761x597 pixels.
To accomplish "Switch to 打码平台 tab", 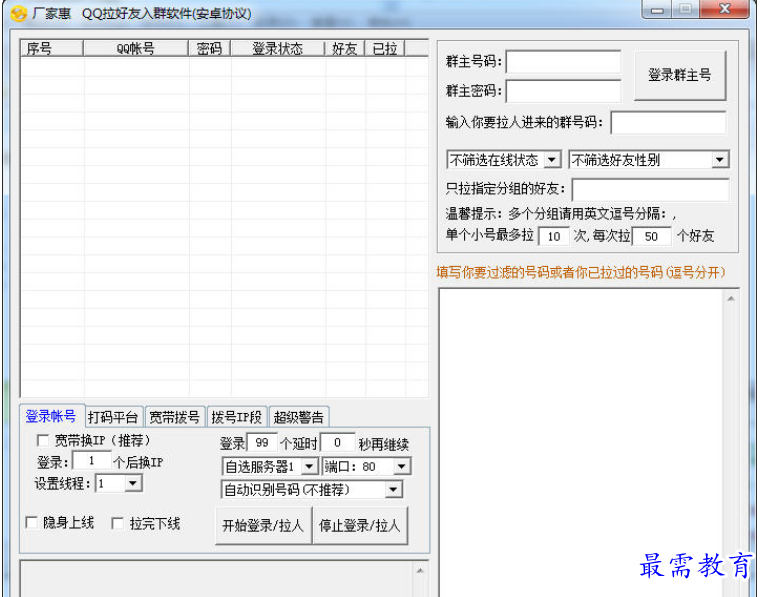I will [x=114, y=417].
